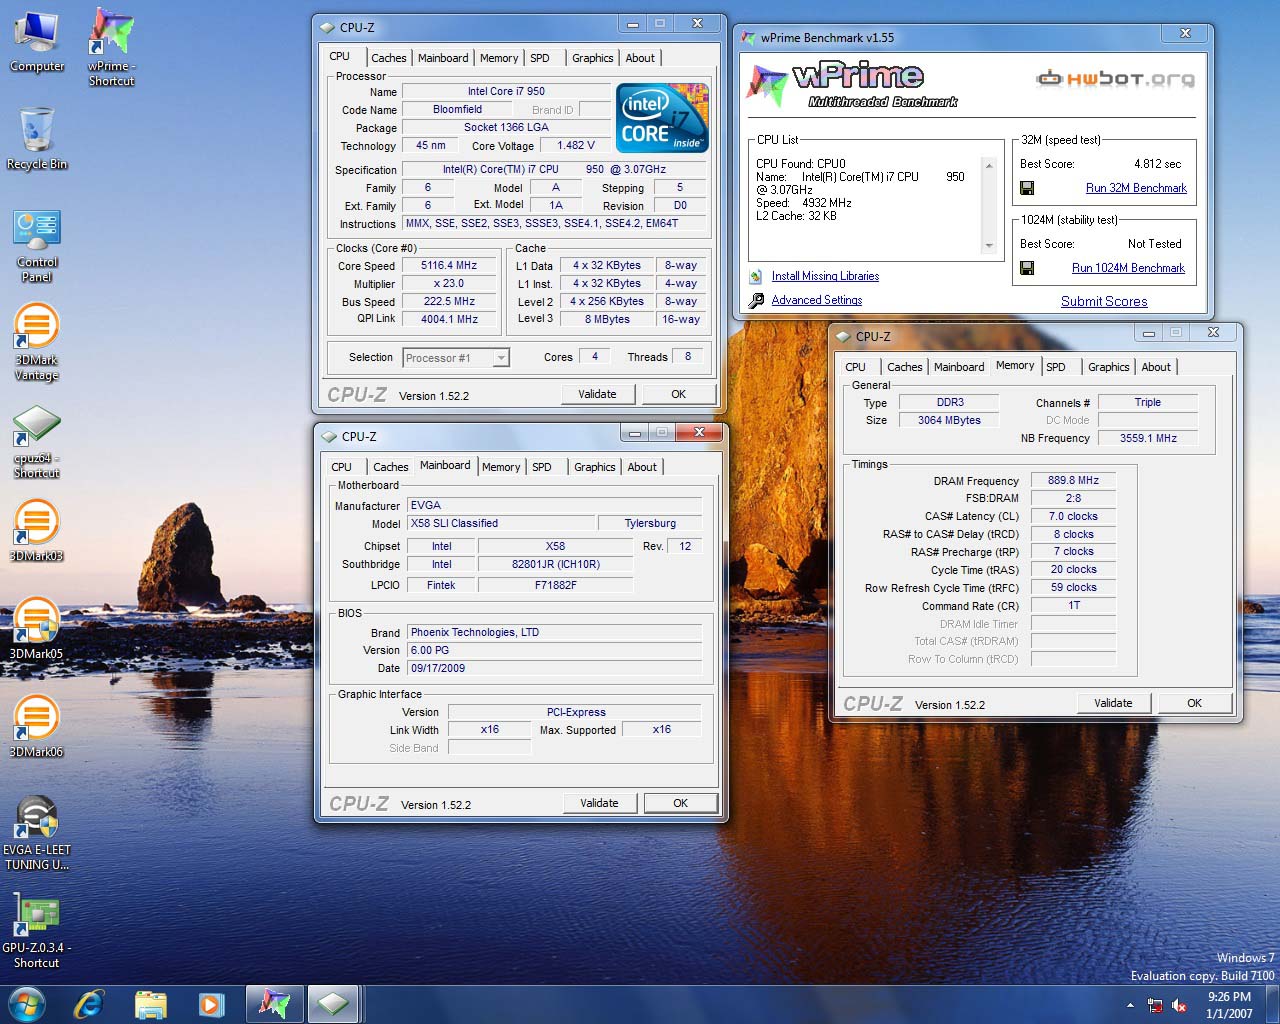
Task: Click OK in the Memory window
Action: click(1194, 703)
